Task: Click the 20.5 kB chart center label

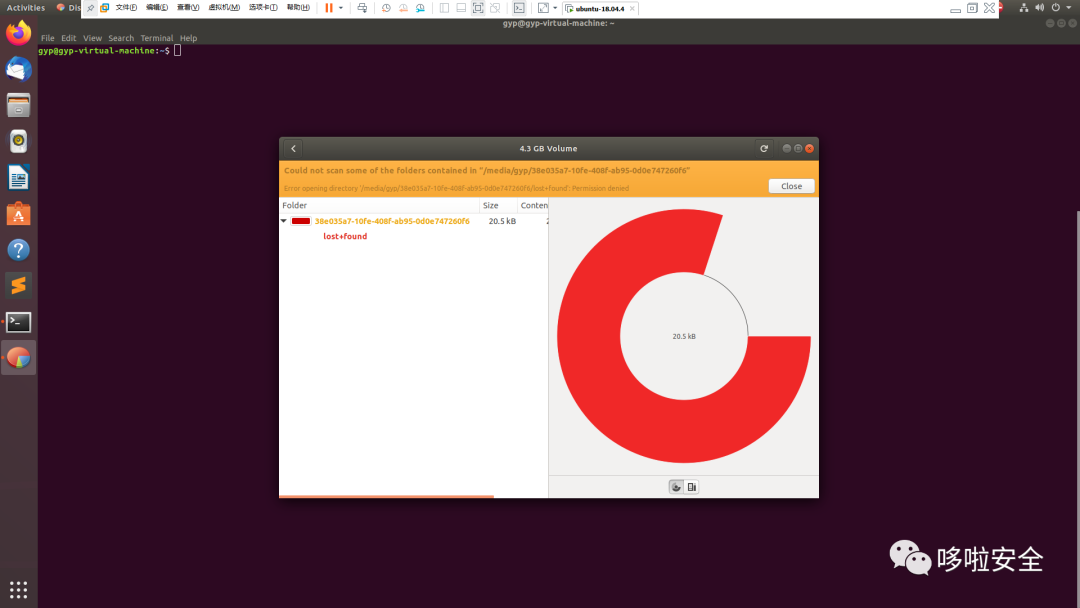Action: (684, 337)
